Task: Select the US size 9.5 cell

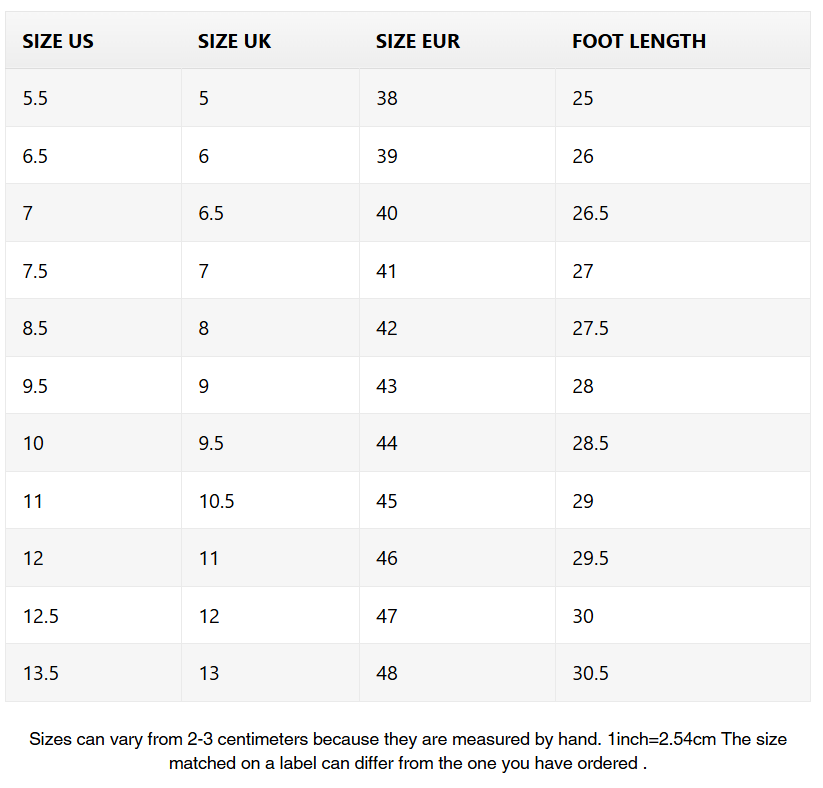Action: (93, 385)
